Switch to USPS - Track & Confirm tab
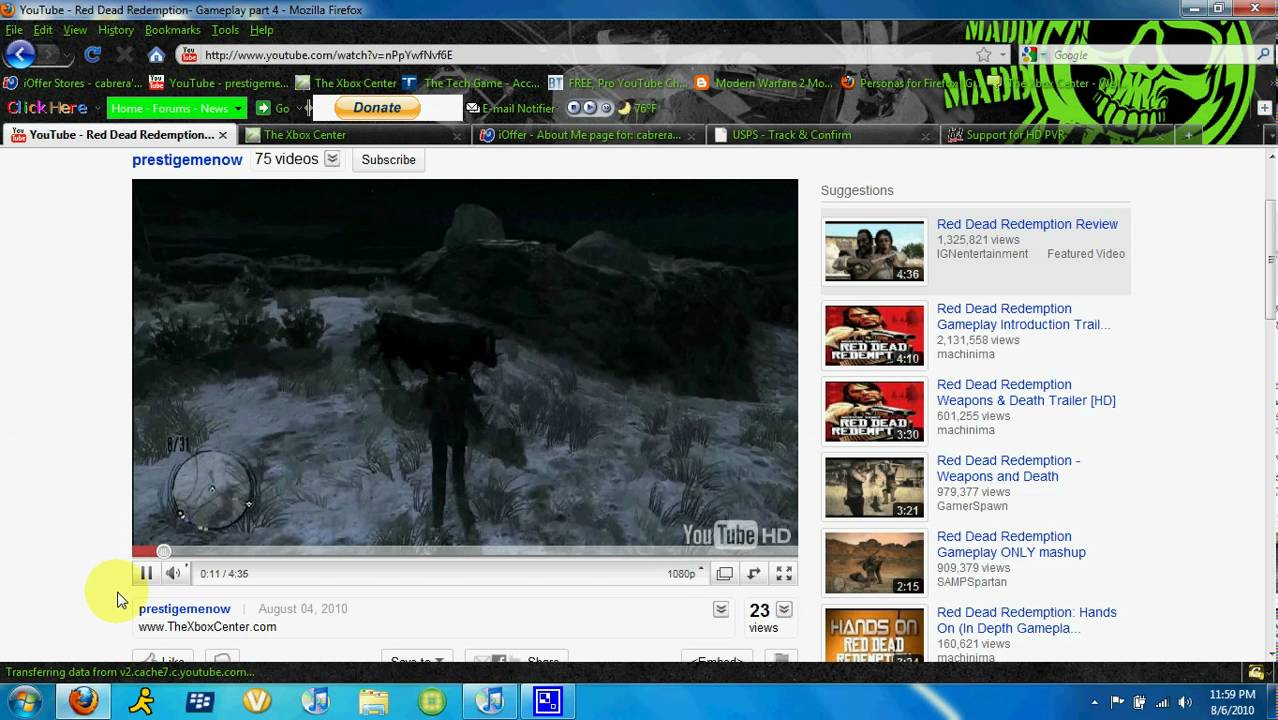1278x720 pixels. (822, 135)
